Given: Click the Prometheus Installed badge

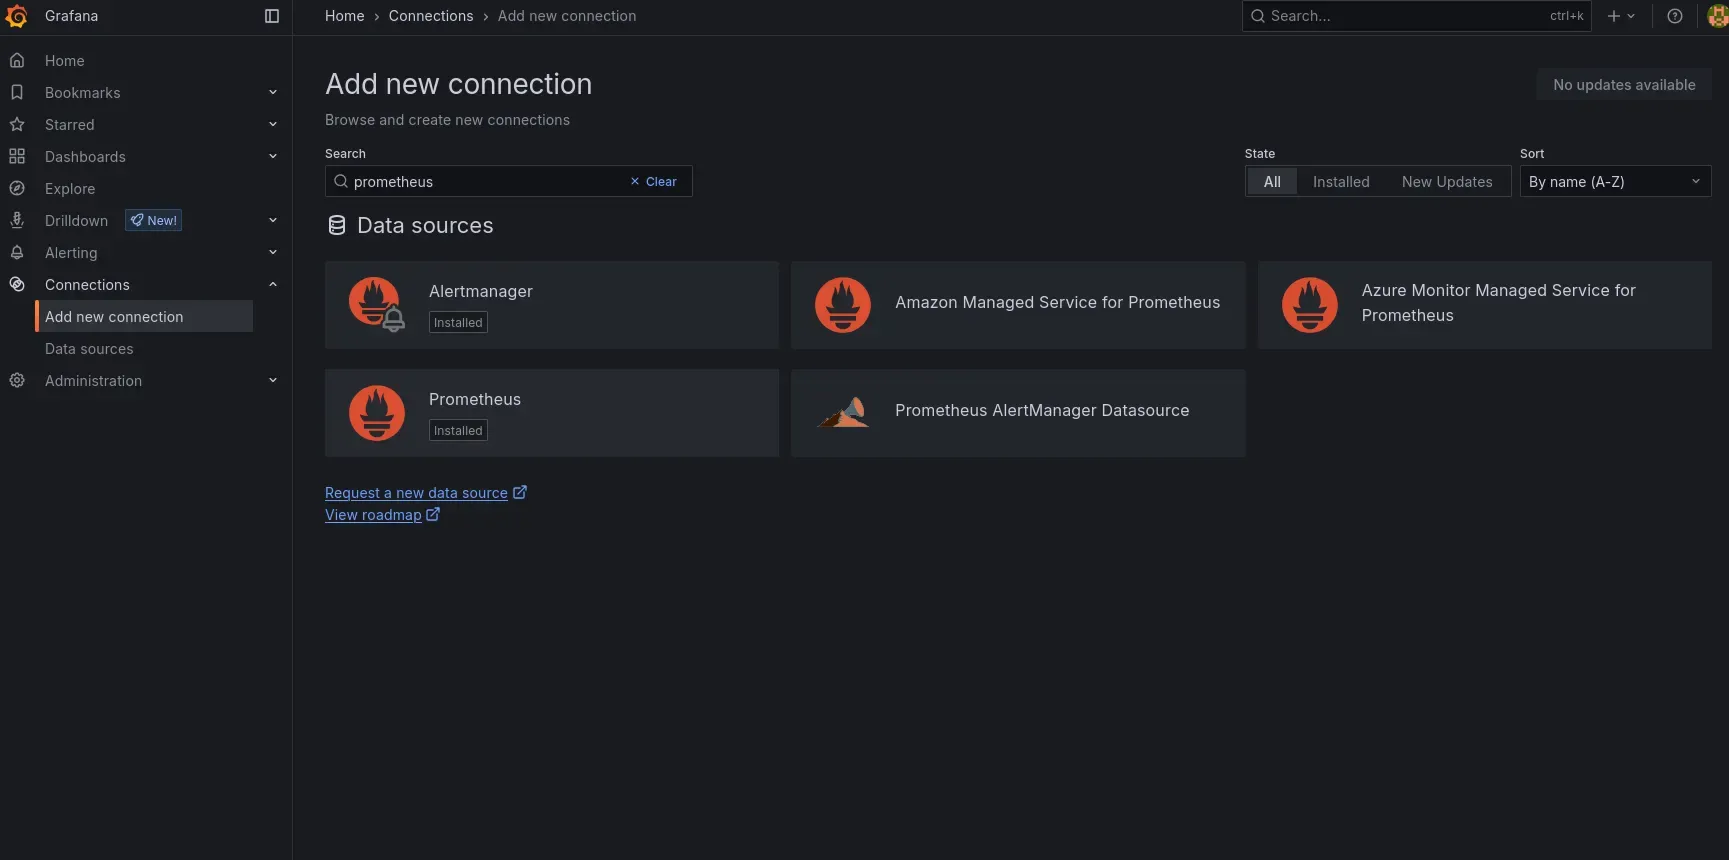Looking at the screenshot, I should pyautogui.click(x=458, y=431).
